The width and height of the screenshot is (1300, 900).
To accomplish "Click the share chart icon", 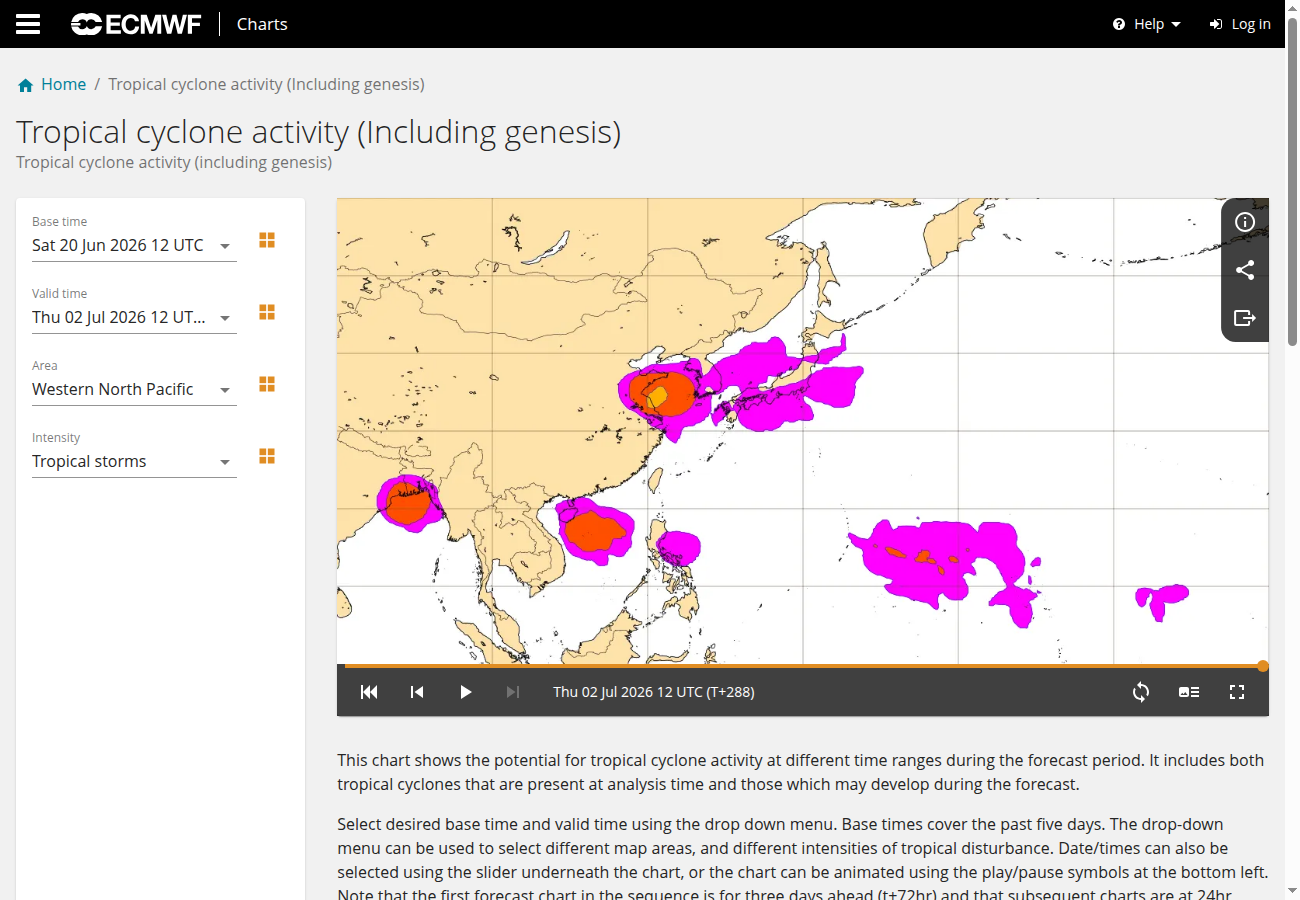I will pyautogui.click(x=1245, y=270).
